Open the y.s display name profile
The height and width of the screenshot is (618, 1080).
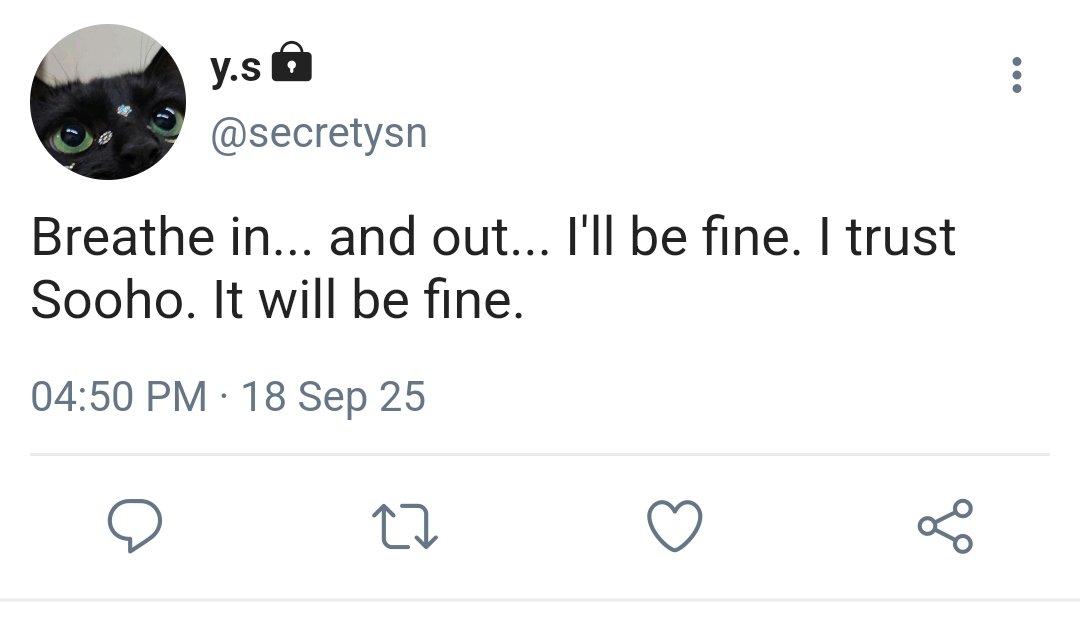click(236, 66)
